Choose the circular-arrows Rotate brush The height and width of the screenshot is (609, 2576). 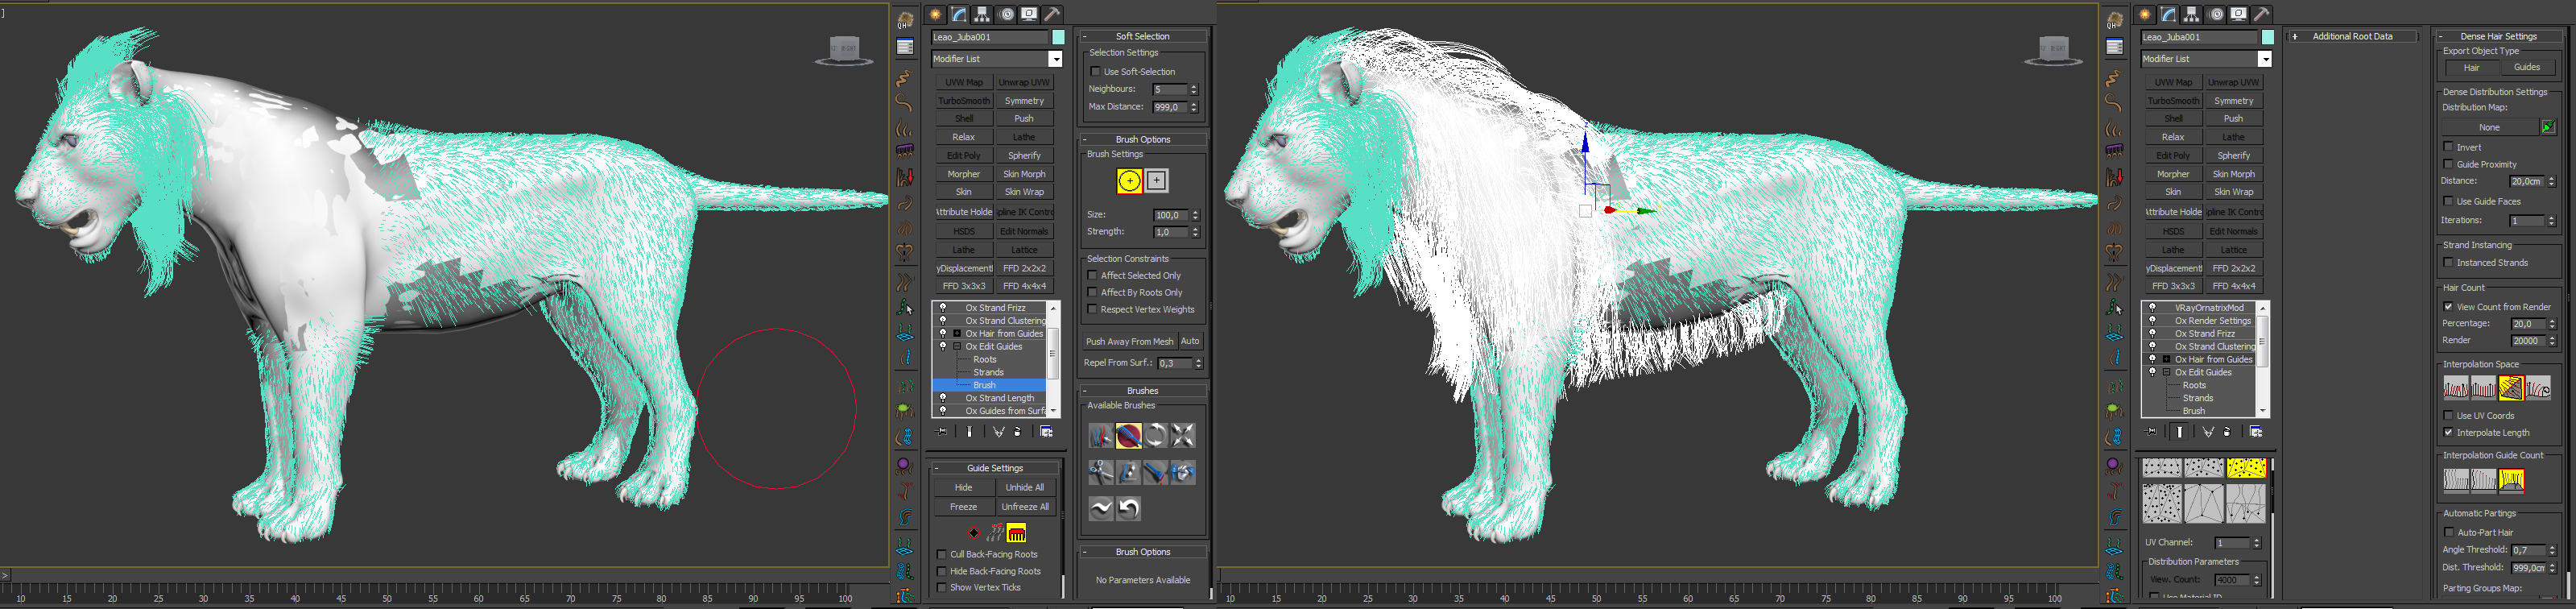tap(1156, 435)
